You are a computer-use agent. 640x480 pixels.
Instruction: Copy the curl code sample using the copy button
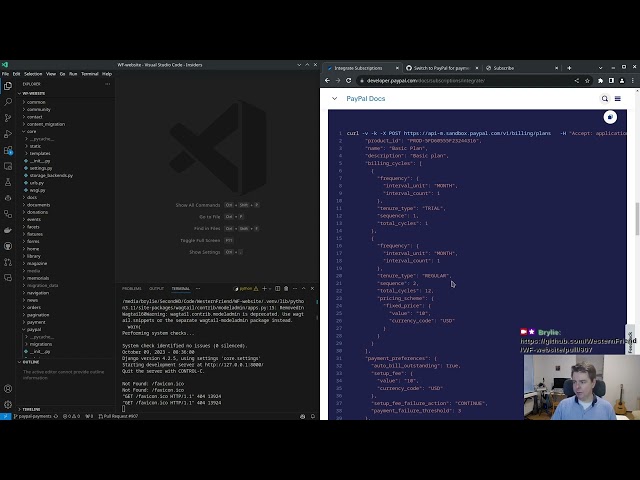pos(610,117)
